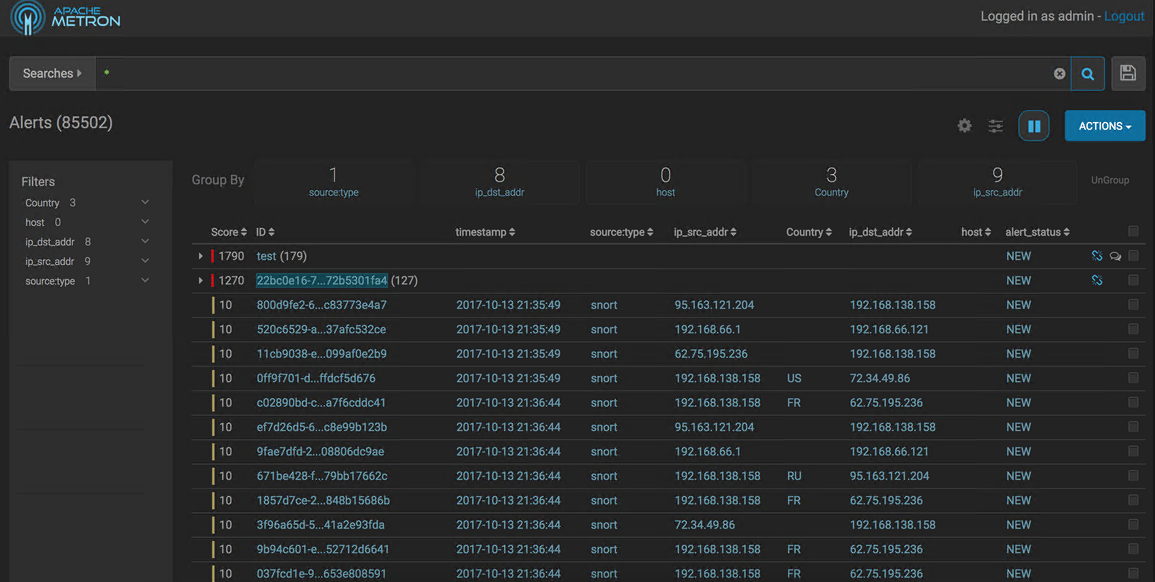
Task: Click the UnGroup link
Action: (1110, 180)
